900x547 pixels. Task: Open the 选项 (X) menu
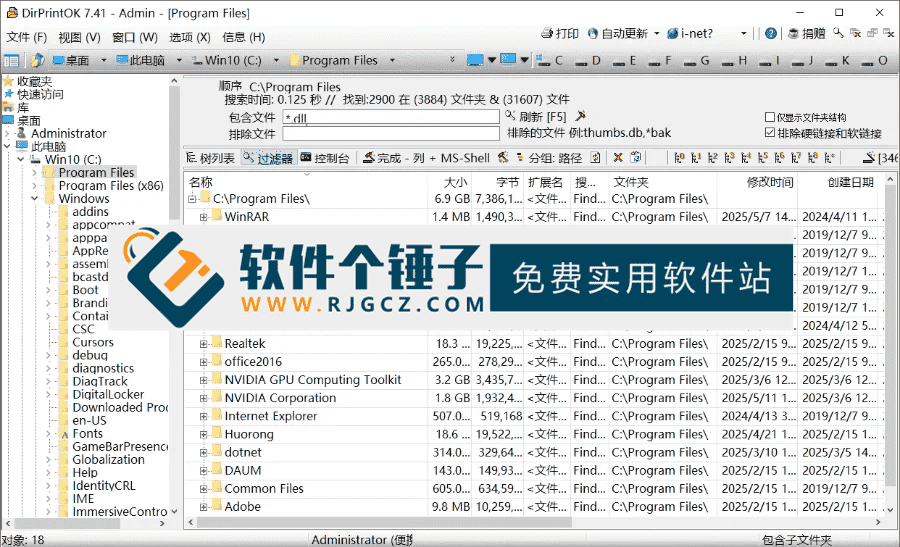(190, 37)
